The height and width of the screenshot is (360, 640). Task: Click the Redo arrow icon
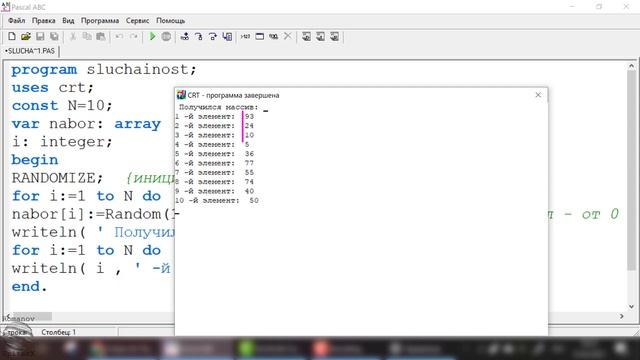point(133,37)
